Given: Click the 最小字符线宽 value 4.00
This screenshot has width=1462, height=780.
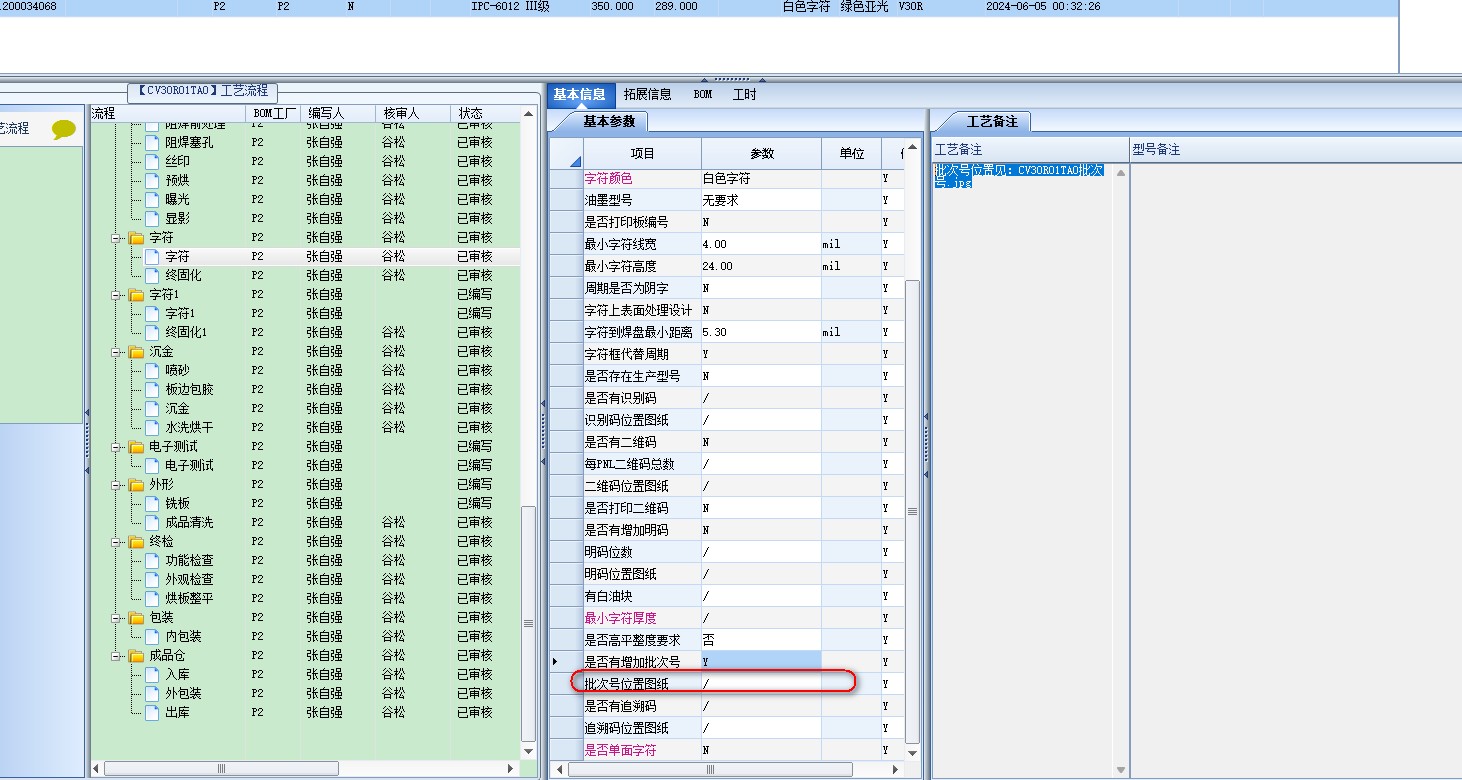Looking at the screenshot, I should 762,244.
